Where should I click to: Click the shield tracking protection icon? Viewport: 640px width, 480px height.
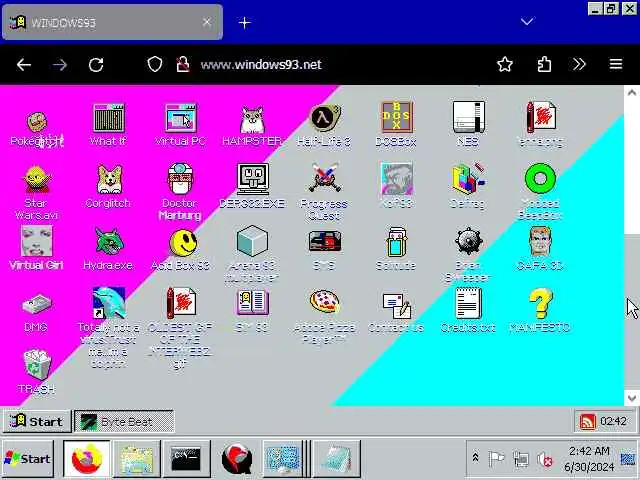coord(155,64)
